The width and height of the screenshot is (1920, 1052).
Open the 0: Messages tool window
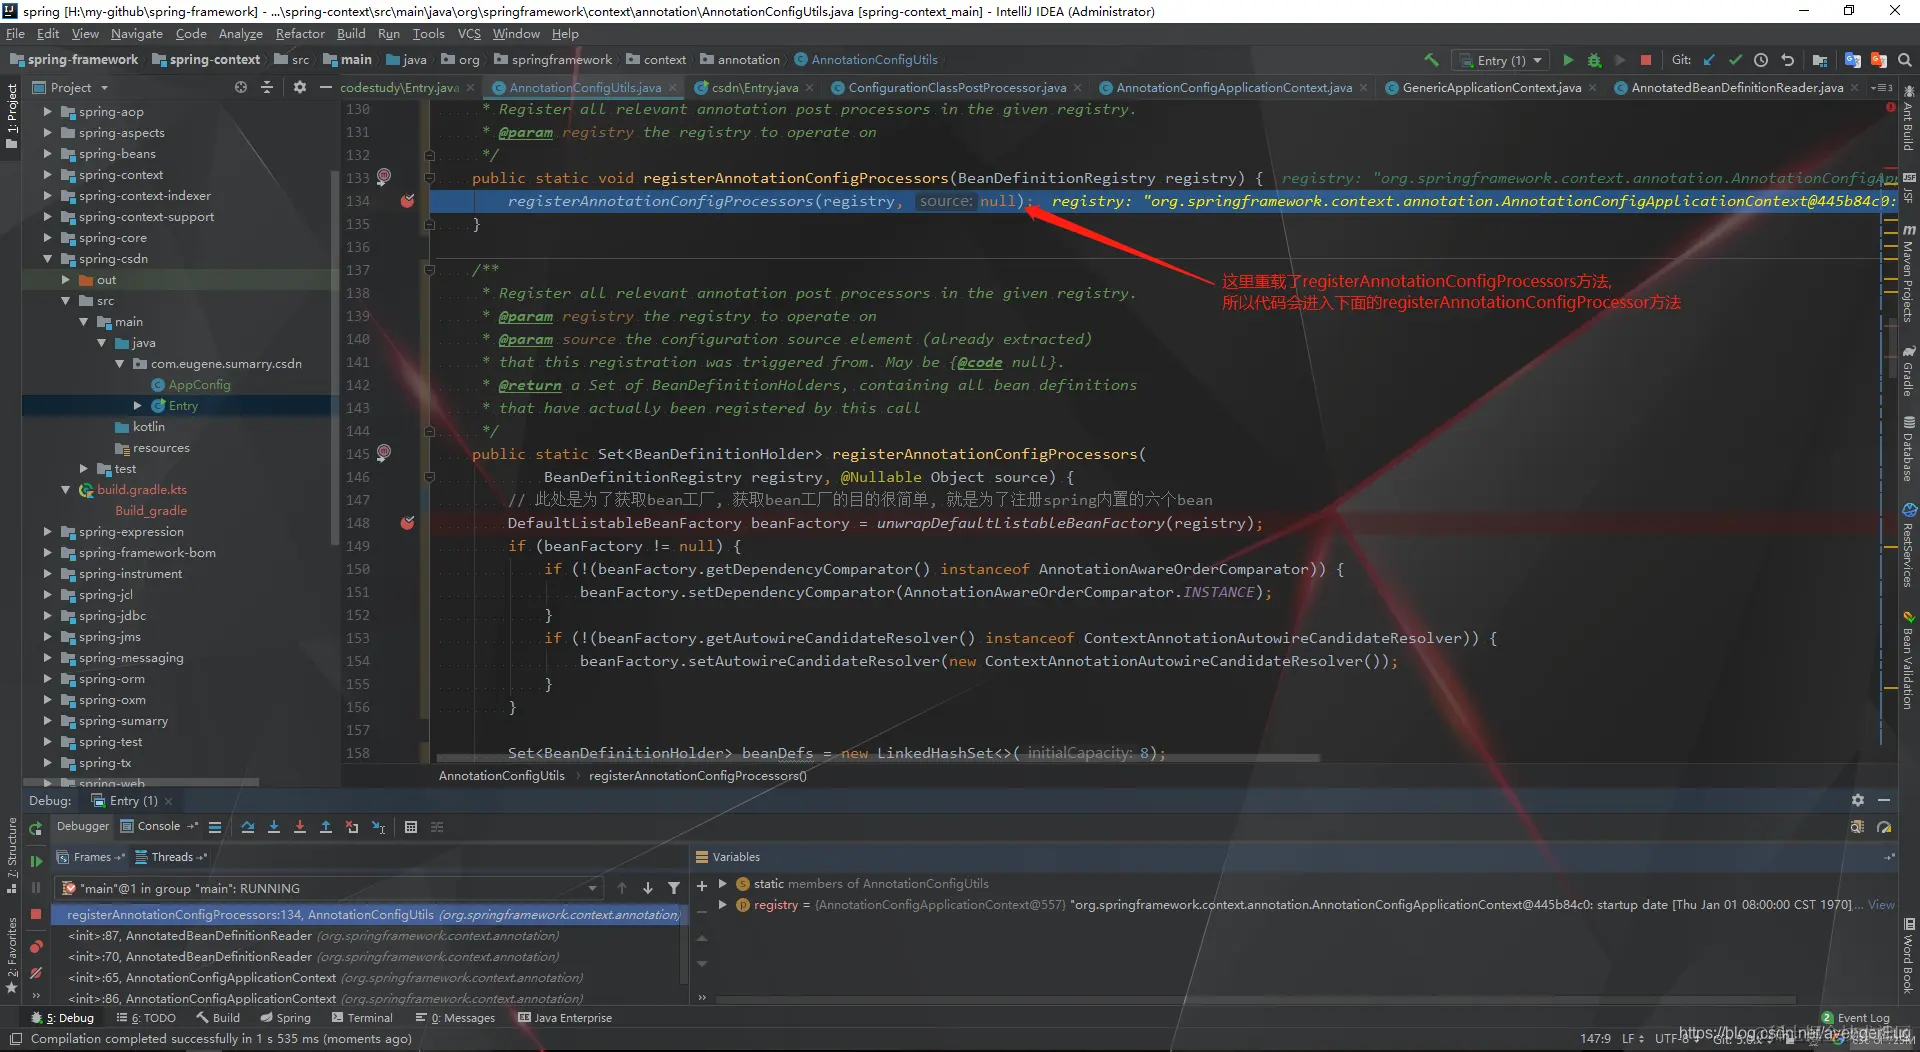456,1018
